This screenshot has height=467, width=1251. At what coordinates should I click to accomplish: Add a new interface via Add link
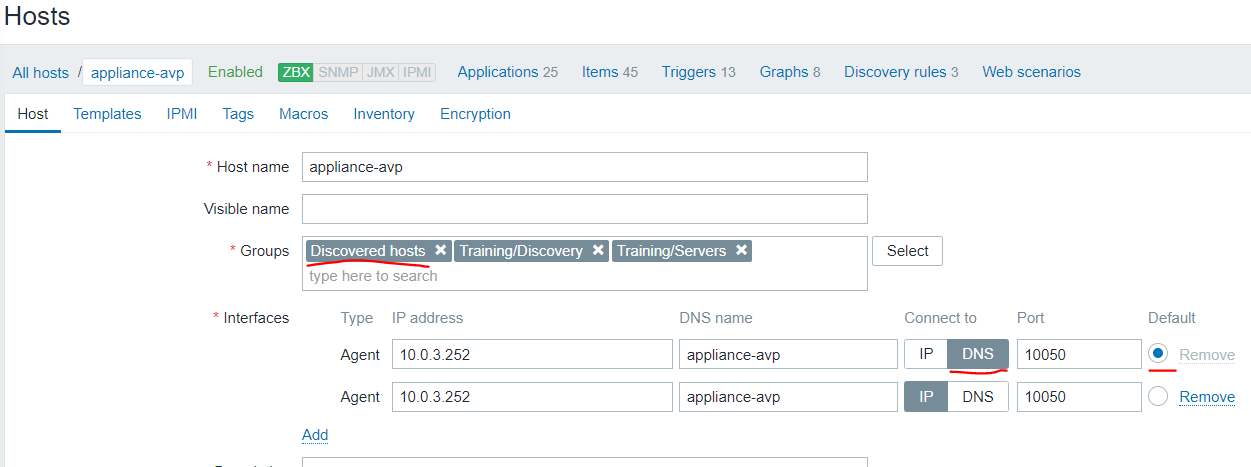pos(315,435)
